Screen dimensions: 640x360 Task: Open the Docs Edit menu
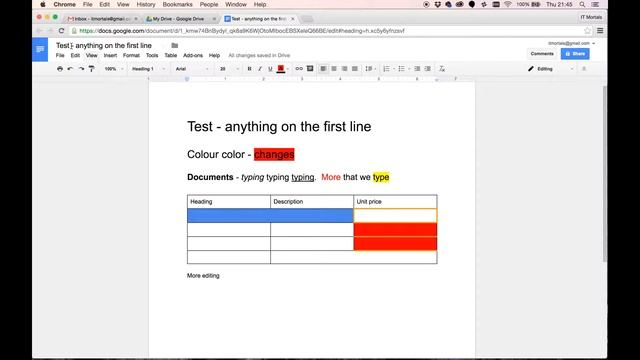click(75, 55)
